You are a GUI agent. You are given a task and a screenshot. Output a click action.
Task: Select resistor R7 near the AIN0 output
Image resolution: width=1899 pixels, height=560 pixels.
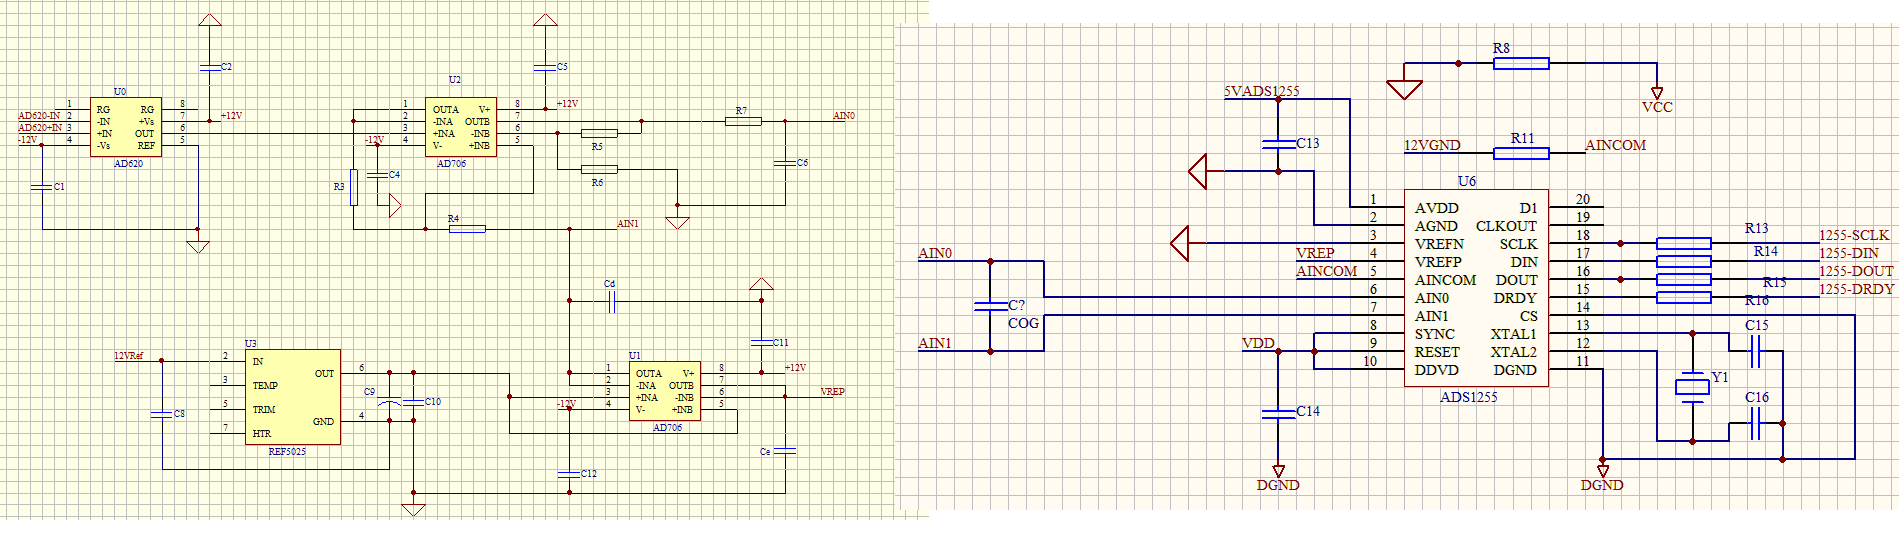click(743, 121)
